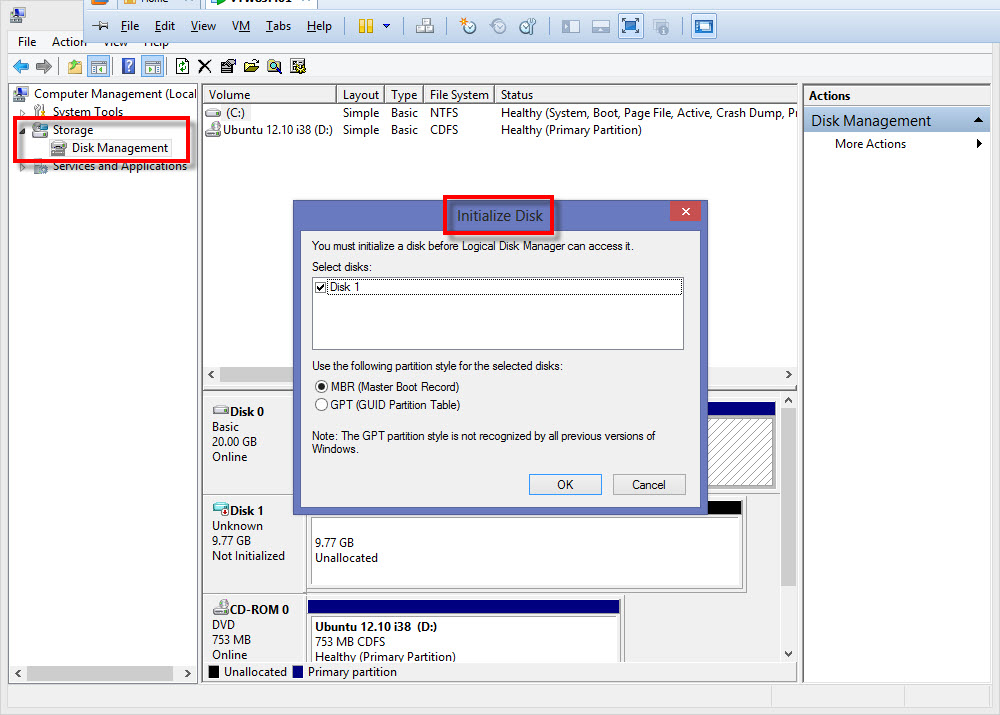Open the VMware Edit menu

(x=165, y=26)
